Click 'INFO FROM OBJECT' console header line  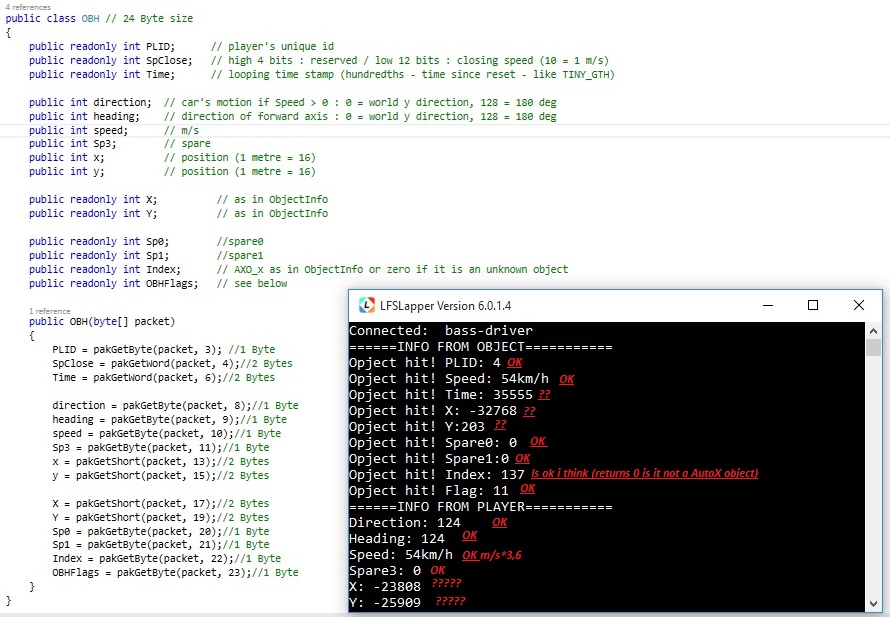[481, 347]
